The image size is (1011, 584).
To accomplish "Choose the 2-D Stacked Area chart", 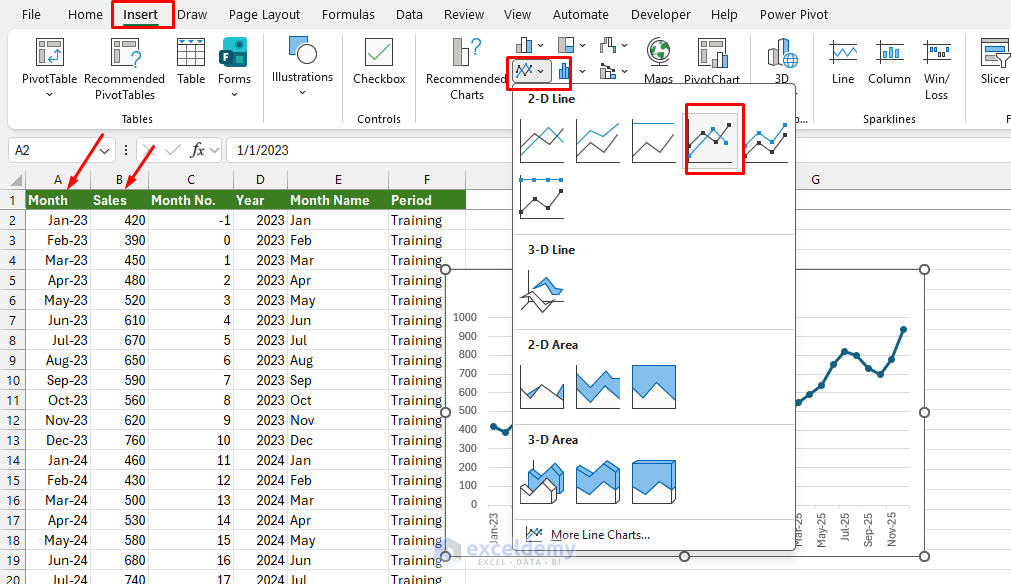I will [x=598, y=387].
